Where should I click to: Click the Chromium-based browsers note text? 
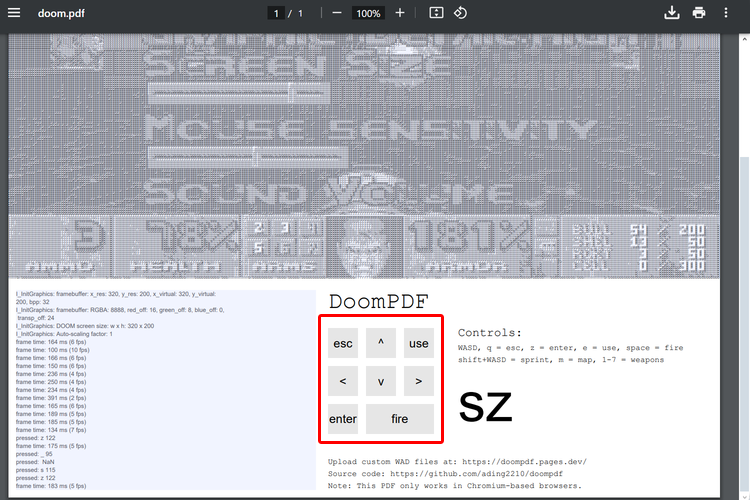[454, 486]
